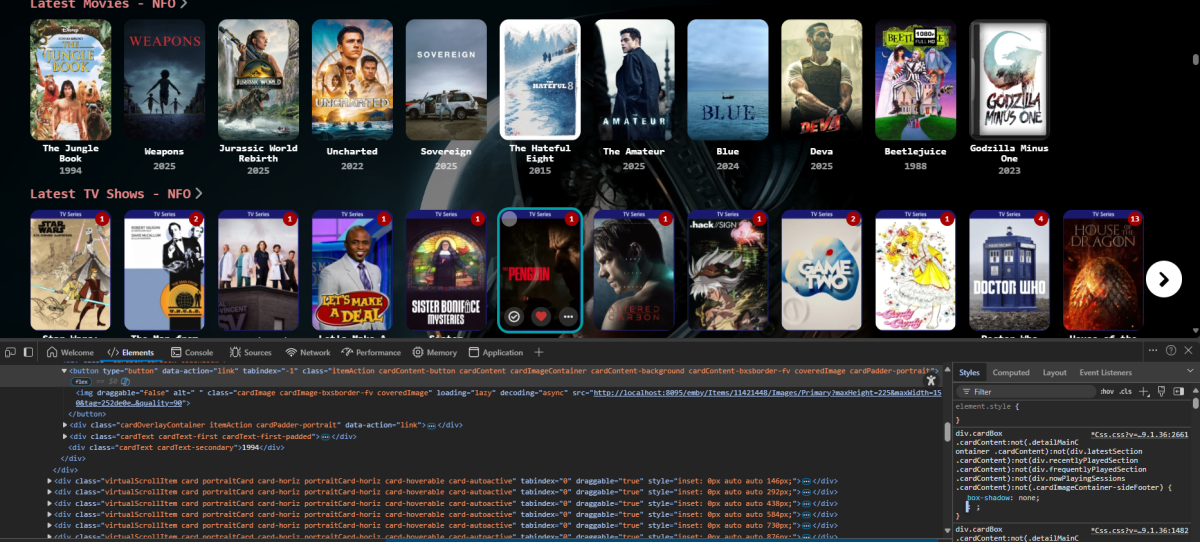This screenshot has width=1200, height=542.
Task: Open the Weapons movie poster
Action: point(164,79)
